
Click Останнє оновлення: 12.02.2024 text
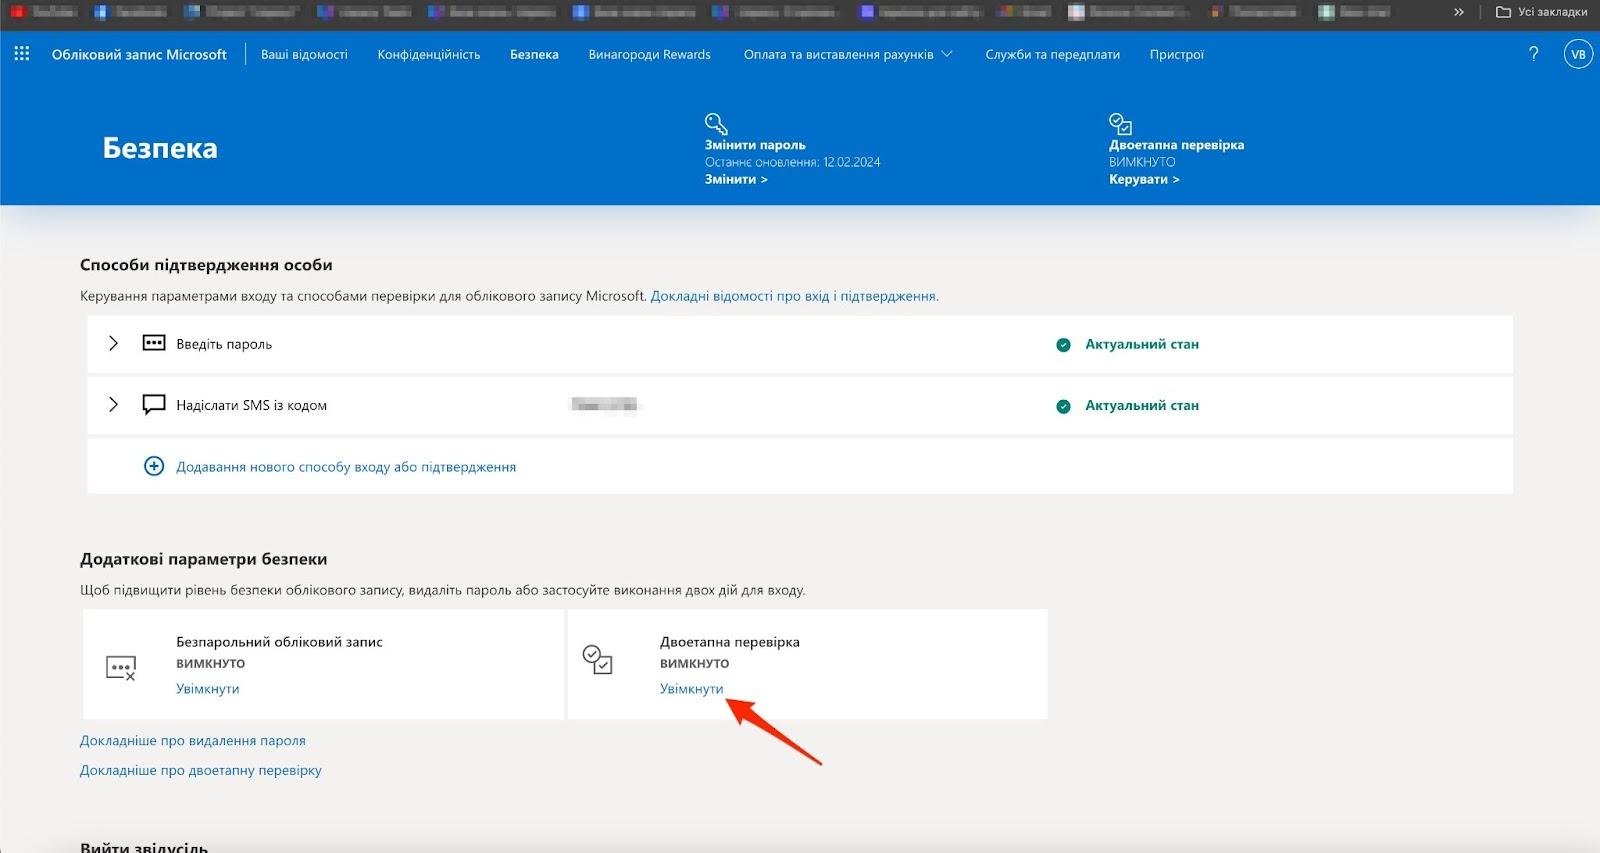(x=792, y=162)
